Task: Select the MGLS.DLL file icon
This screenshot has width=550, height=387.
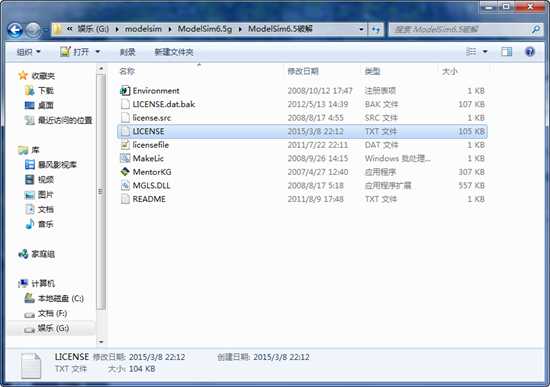Action: pos(125,185)
